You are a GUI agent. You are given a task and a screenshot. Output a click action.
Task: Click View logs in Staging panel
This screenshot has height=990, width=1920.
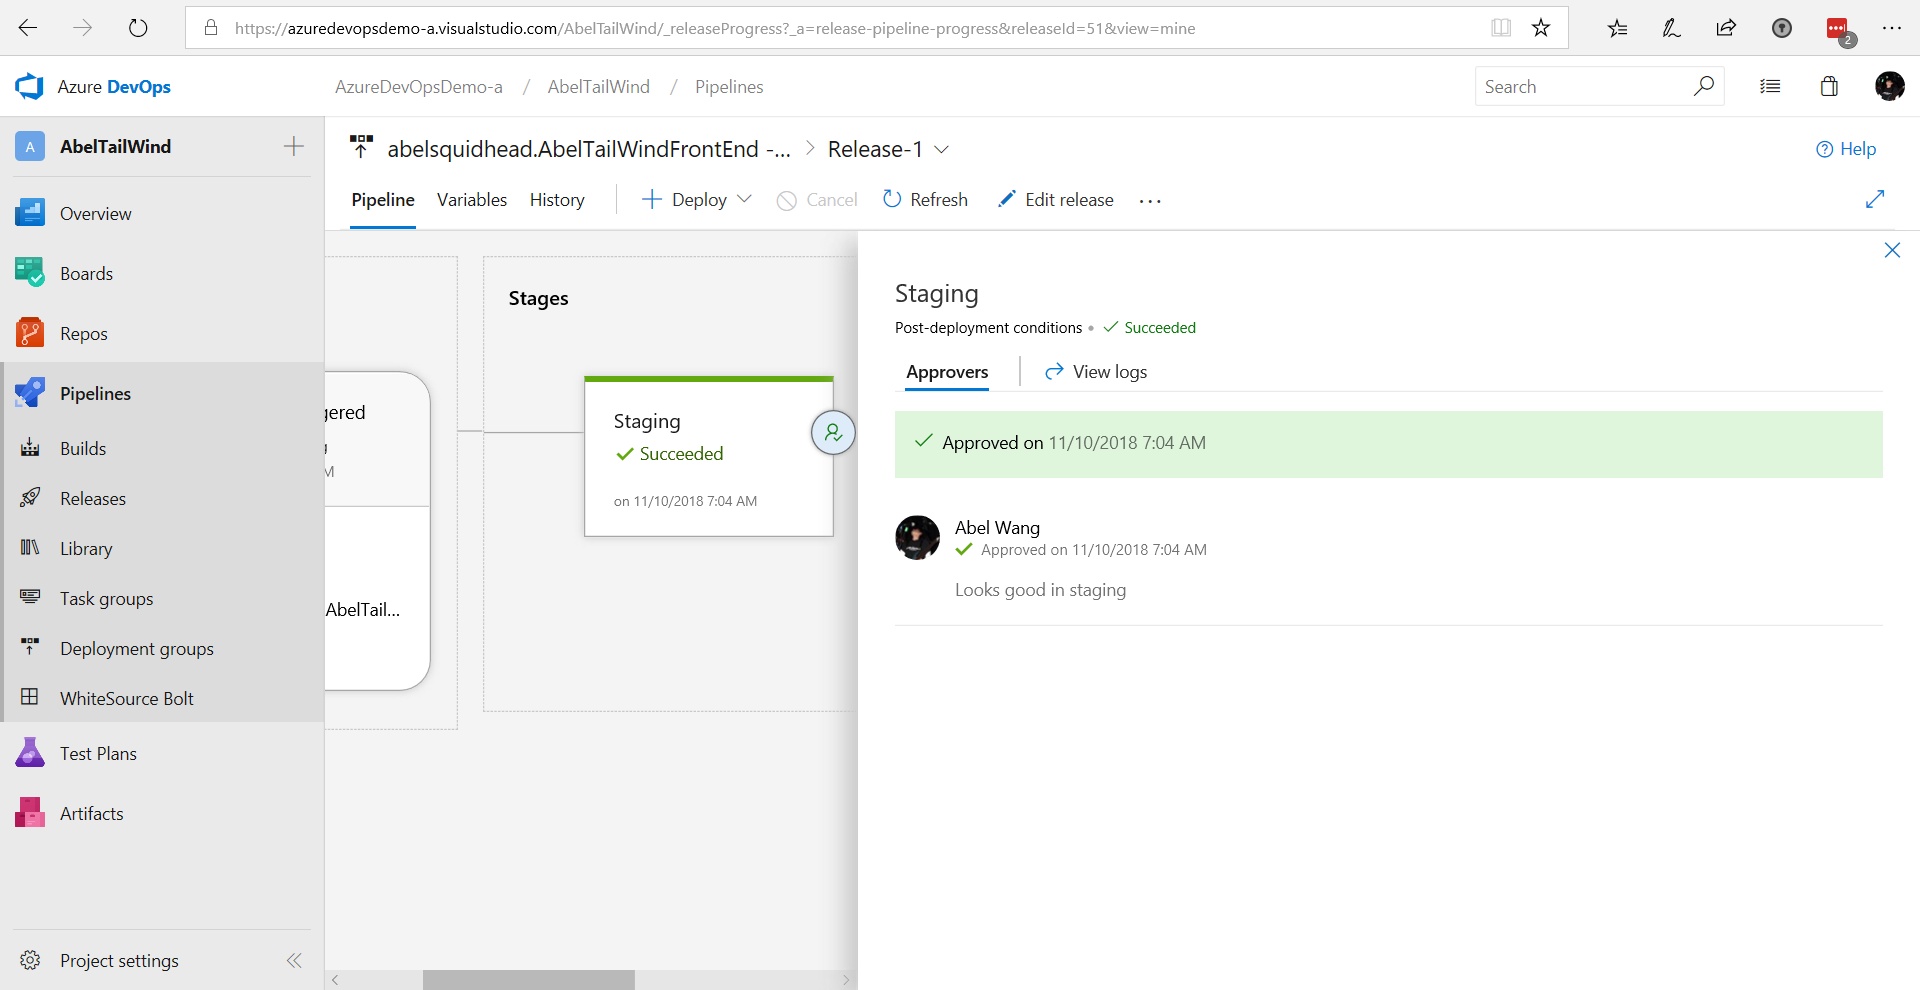tap(1096, 371)
